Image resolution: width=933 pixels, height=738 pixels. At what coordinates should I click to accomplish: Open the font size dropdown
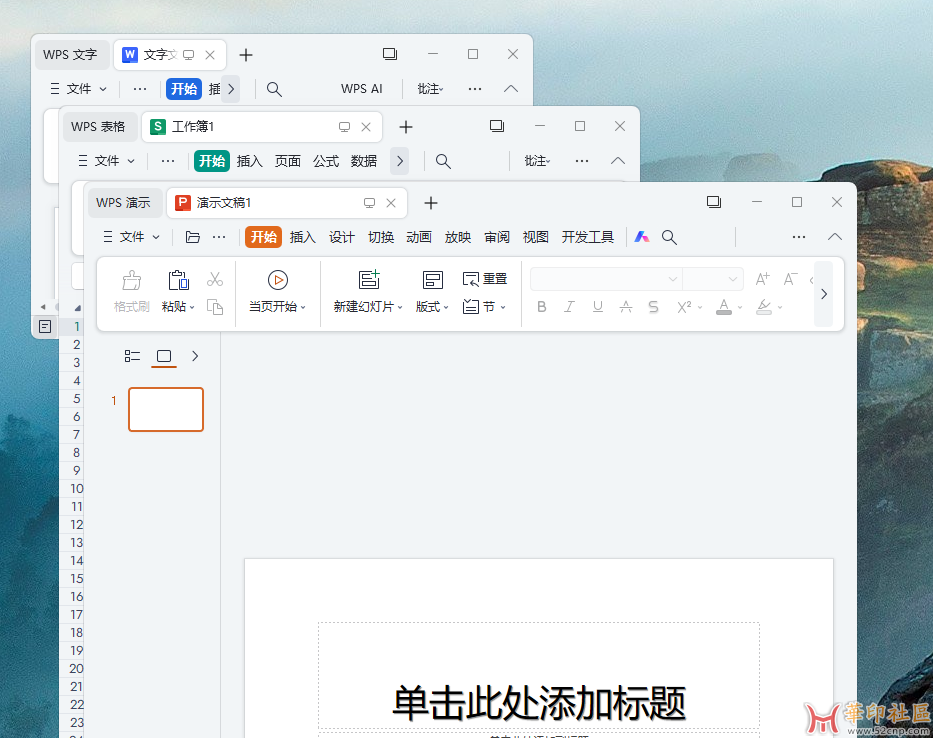(x=713, y=279)
